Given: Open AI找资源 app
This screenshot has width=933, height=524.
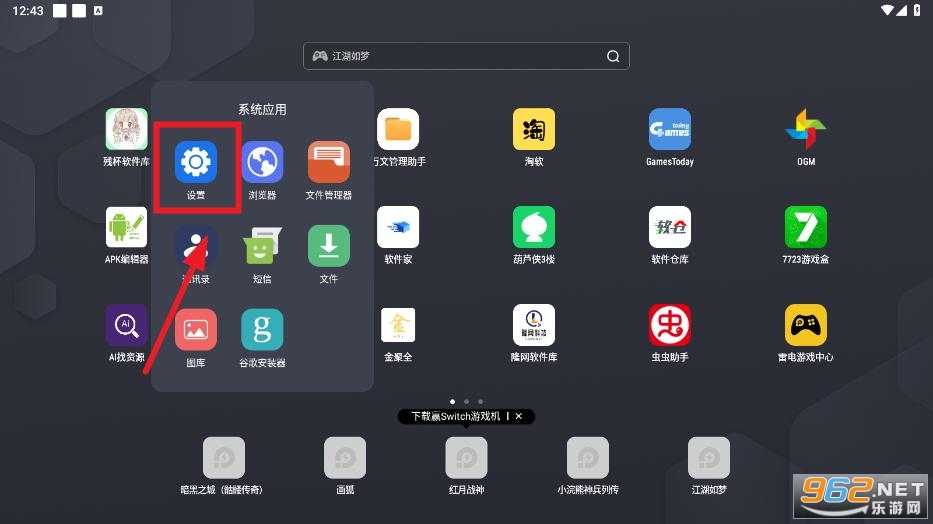Looking at the screenshot, I should click(x=127, y=325).
